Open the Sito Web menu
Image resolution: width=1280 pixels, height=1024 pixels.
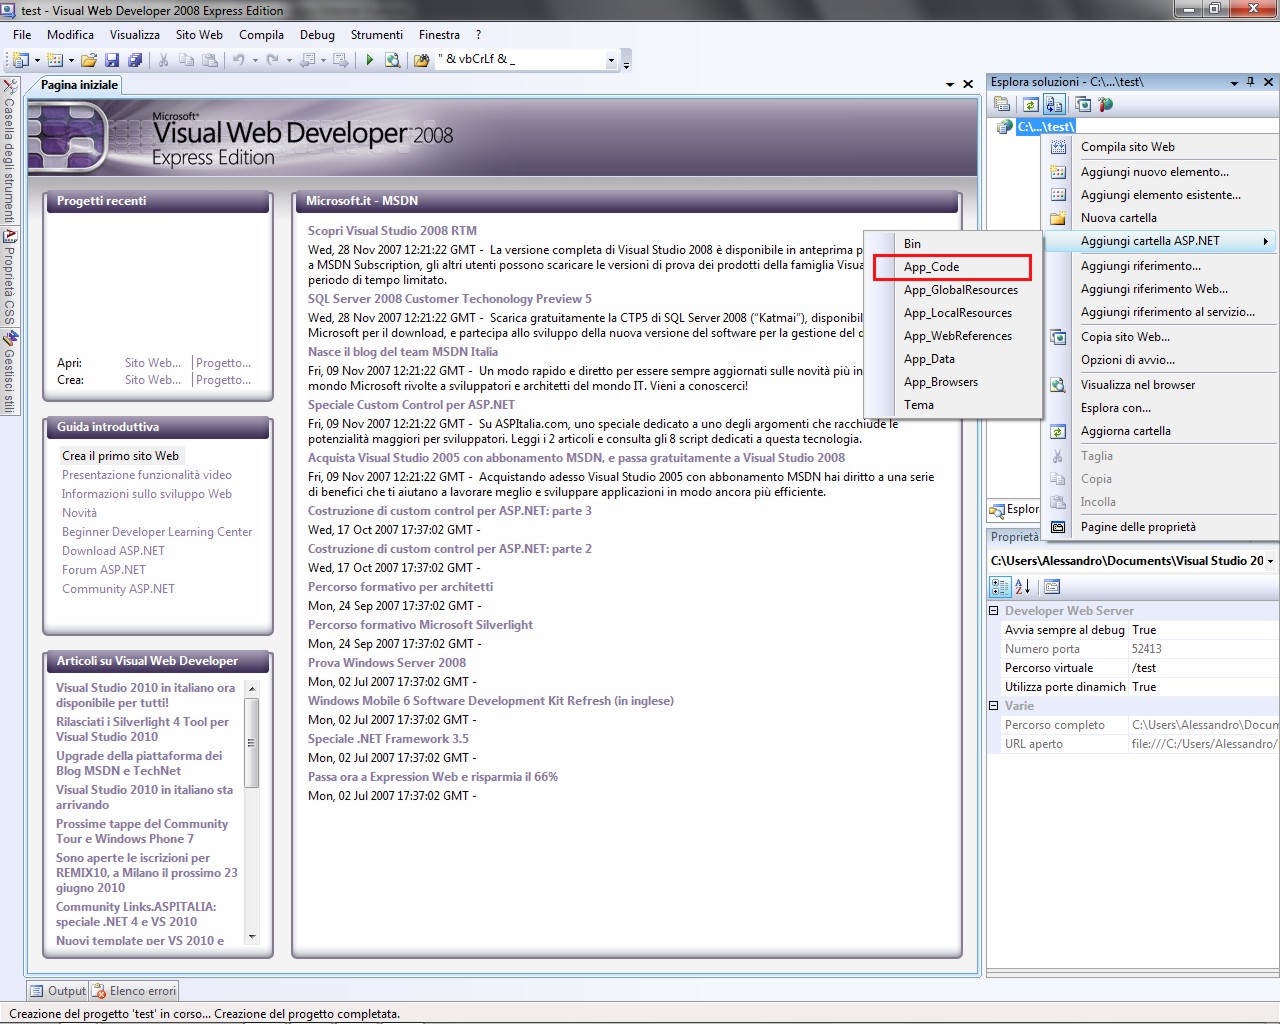199,34
